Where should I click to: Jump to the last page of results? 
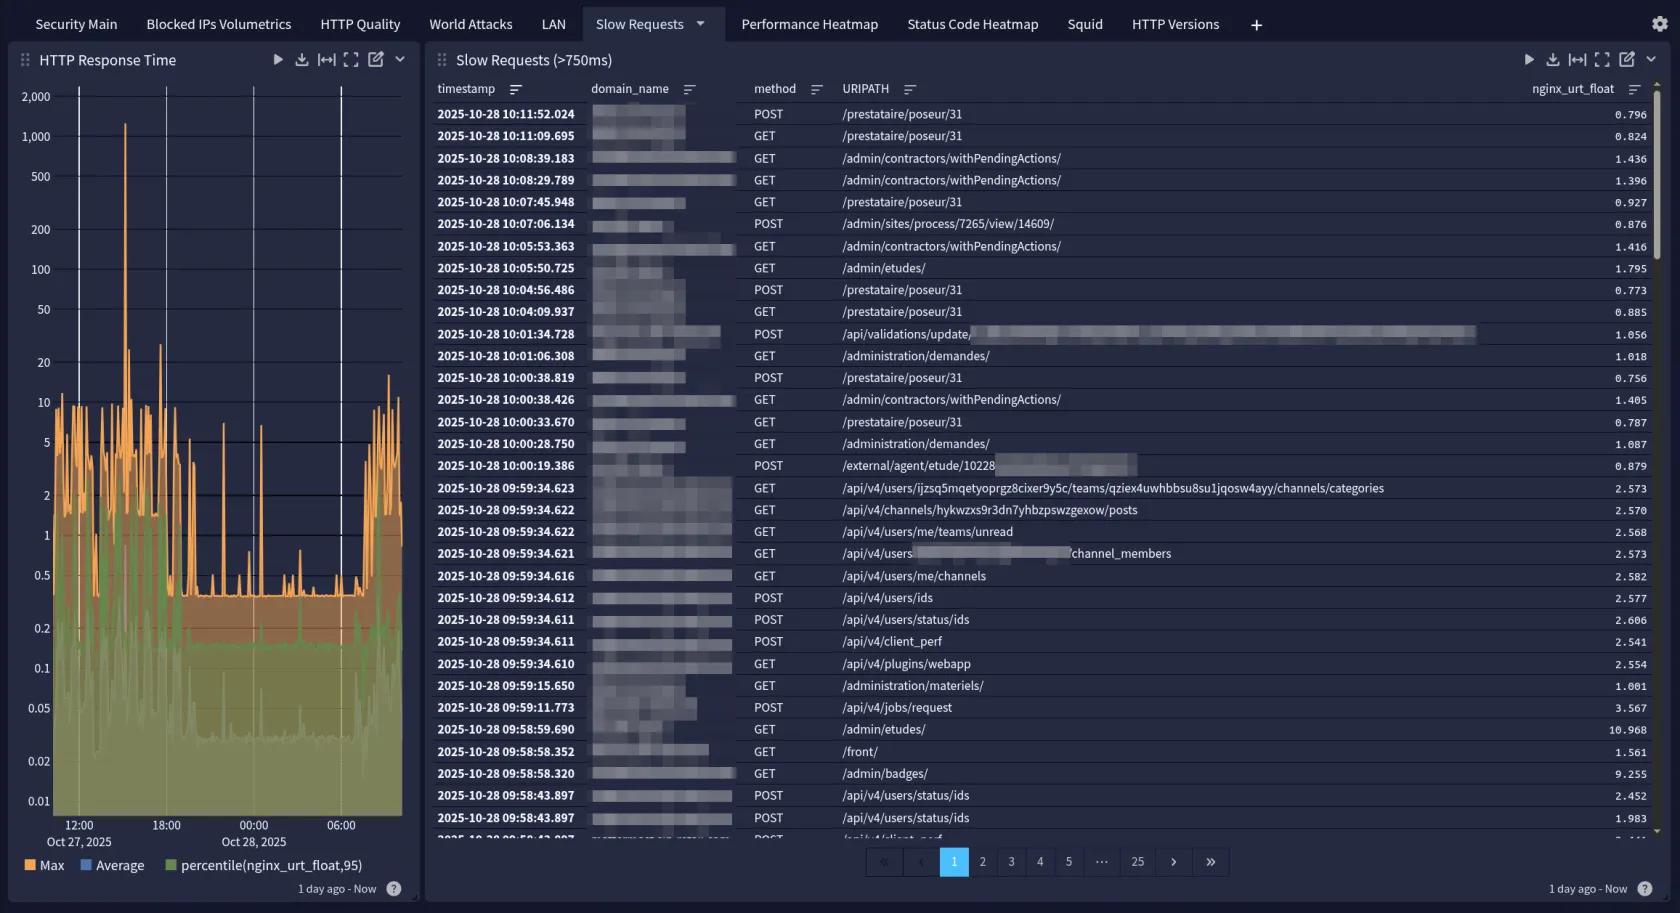[1210, 862]
